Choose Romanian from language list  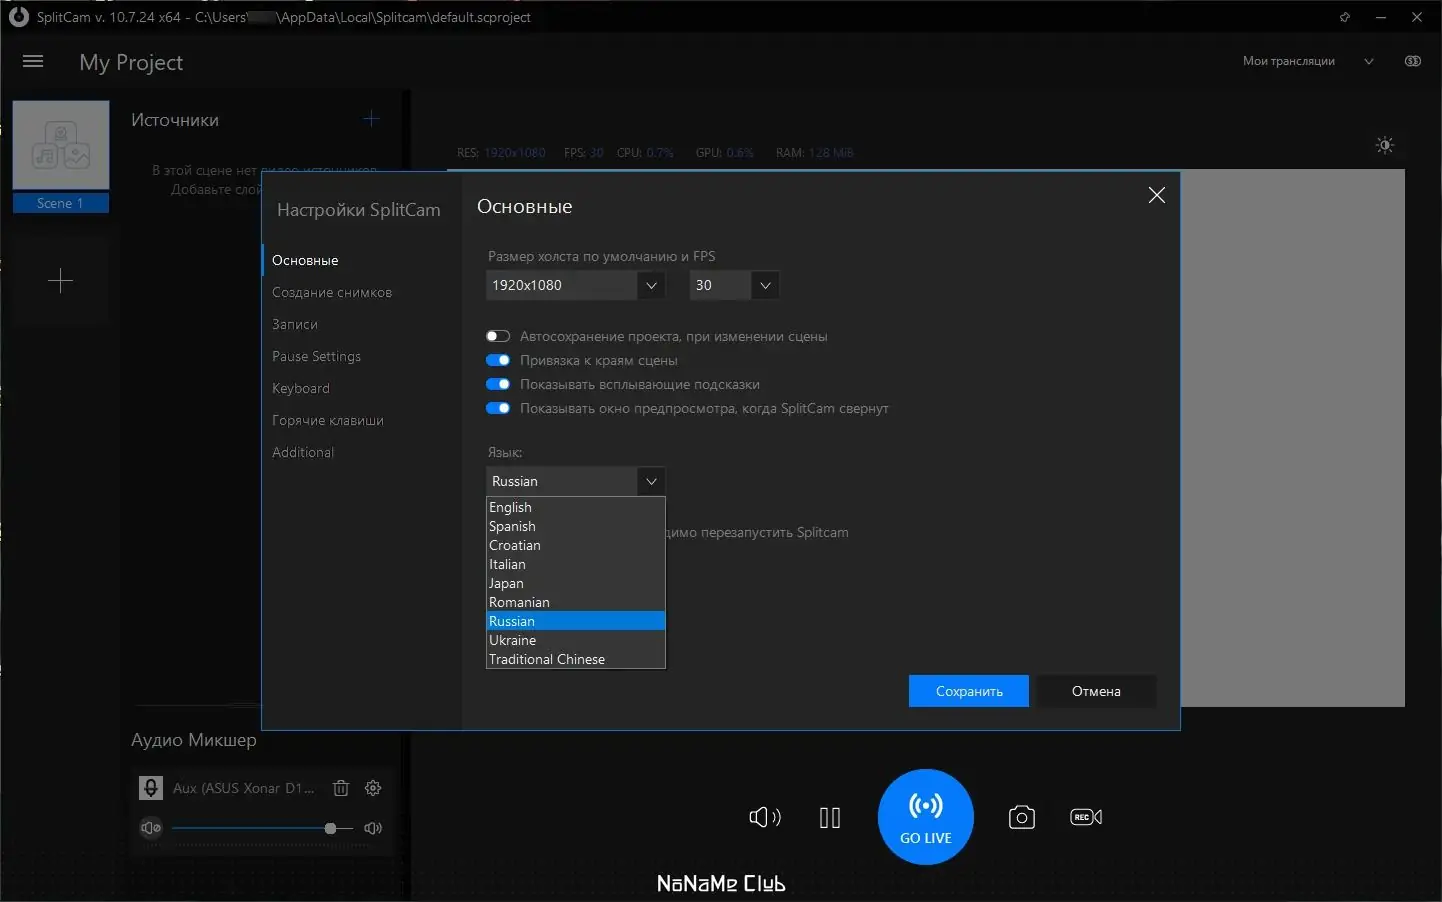click(x=576, y=602)
